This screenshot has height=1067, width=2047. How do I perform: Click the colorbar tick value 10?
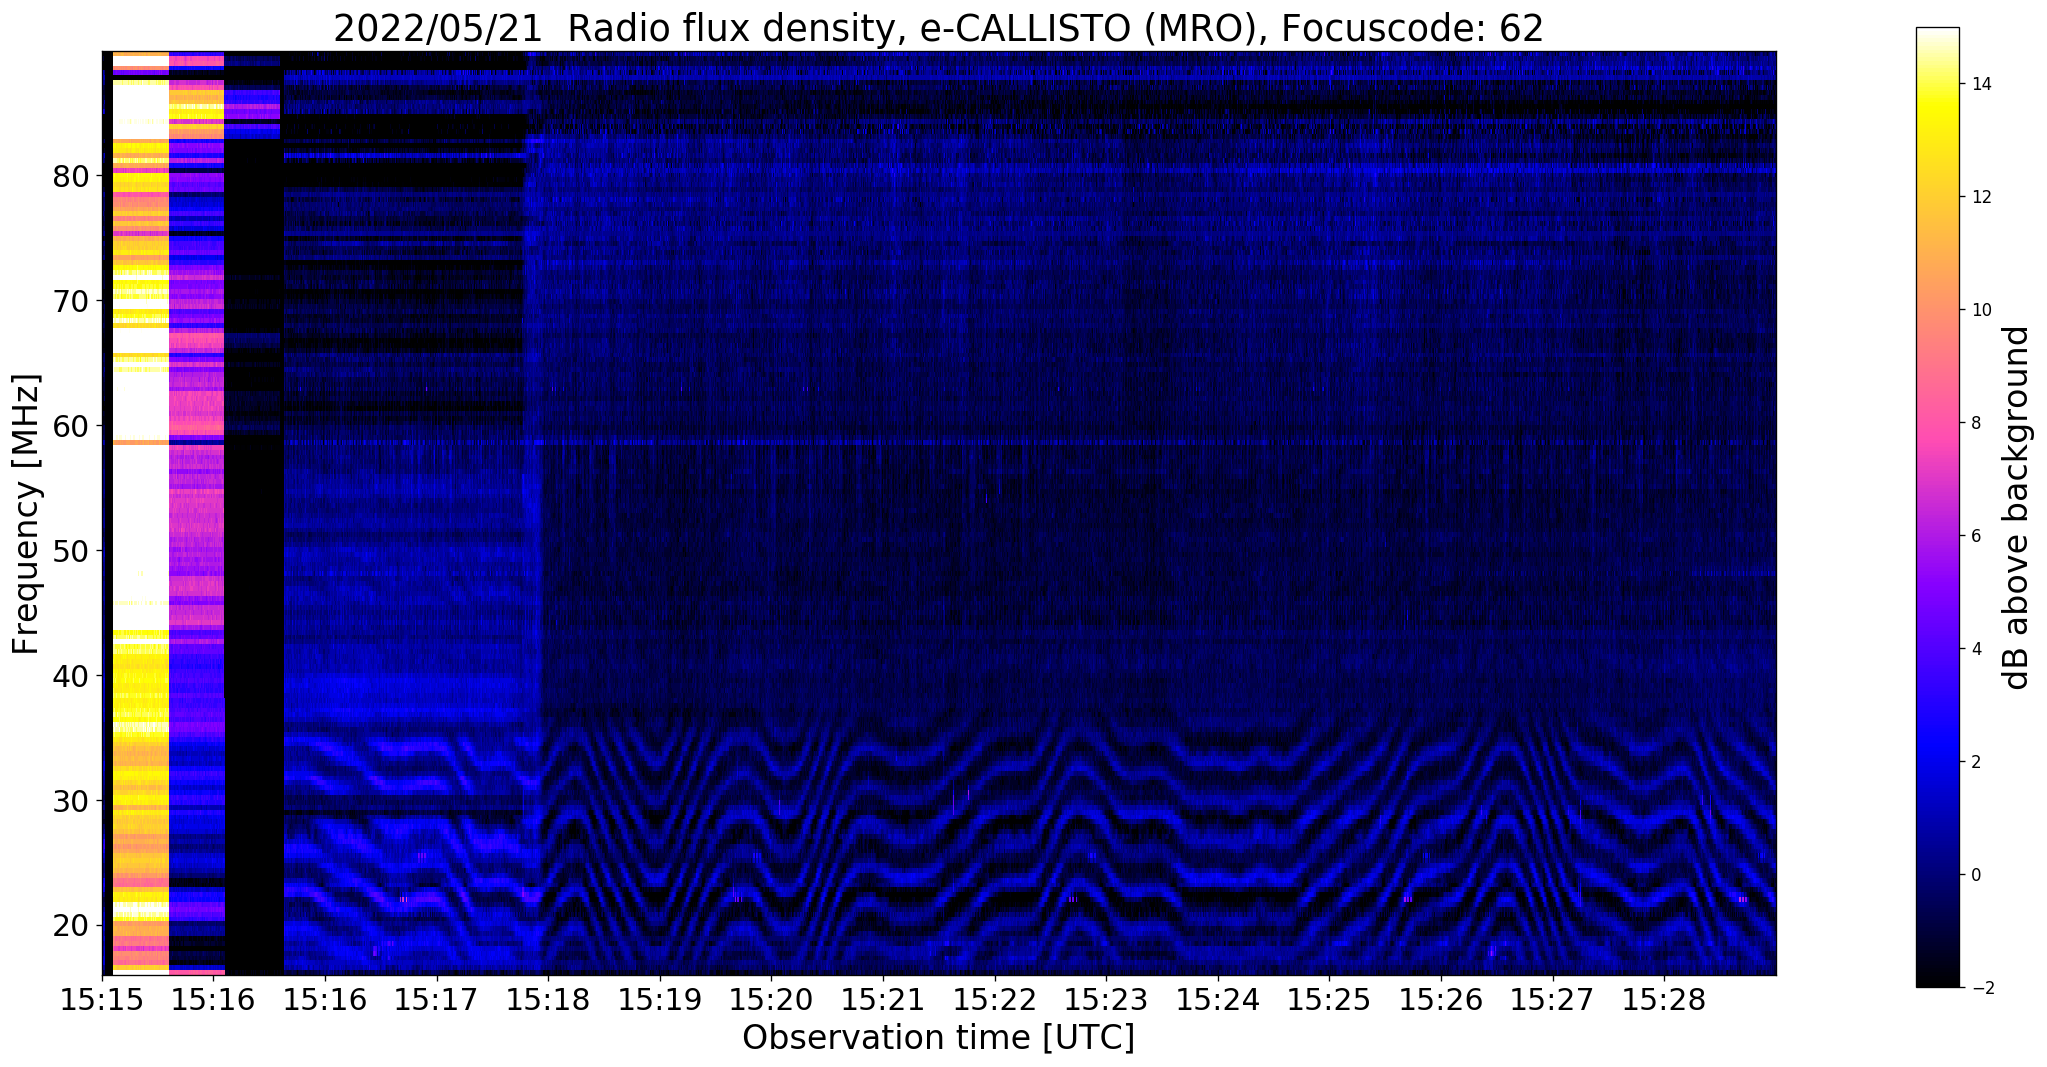pos(1980,310)
